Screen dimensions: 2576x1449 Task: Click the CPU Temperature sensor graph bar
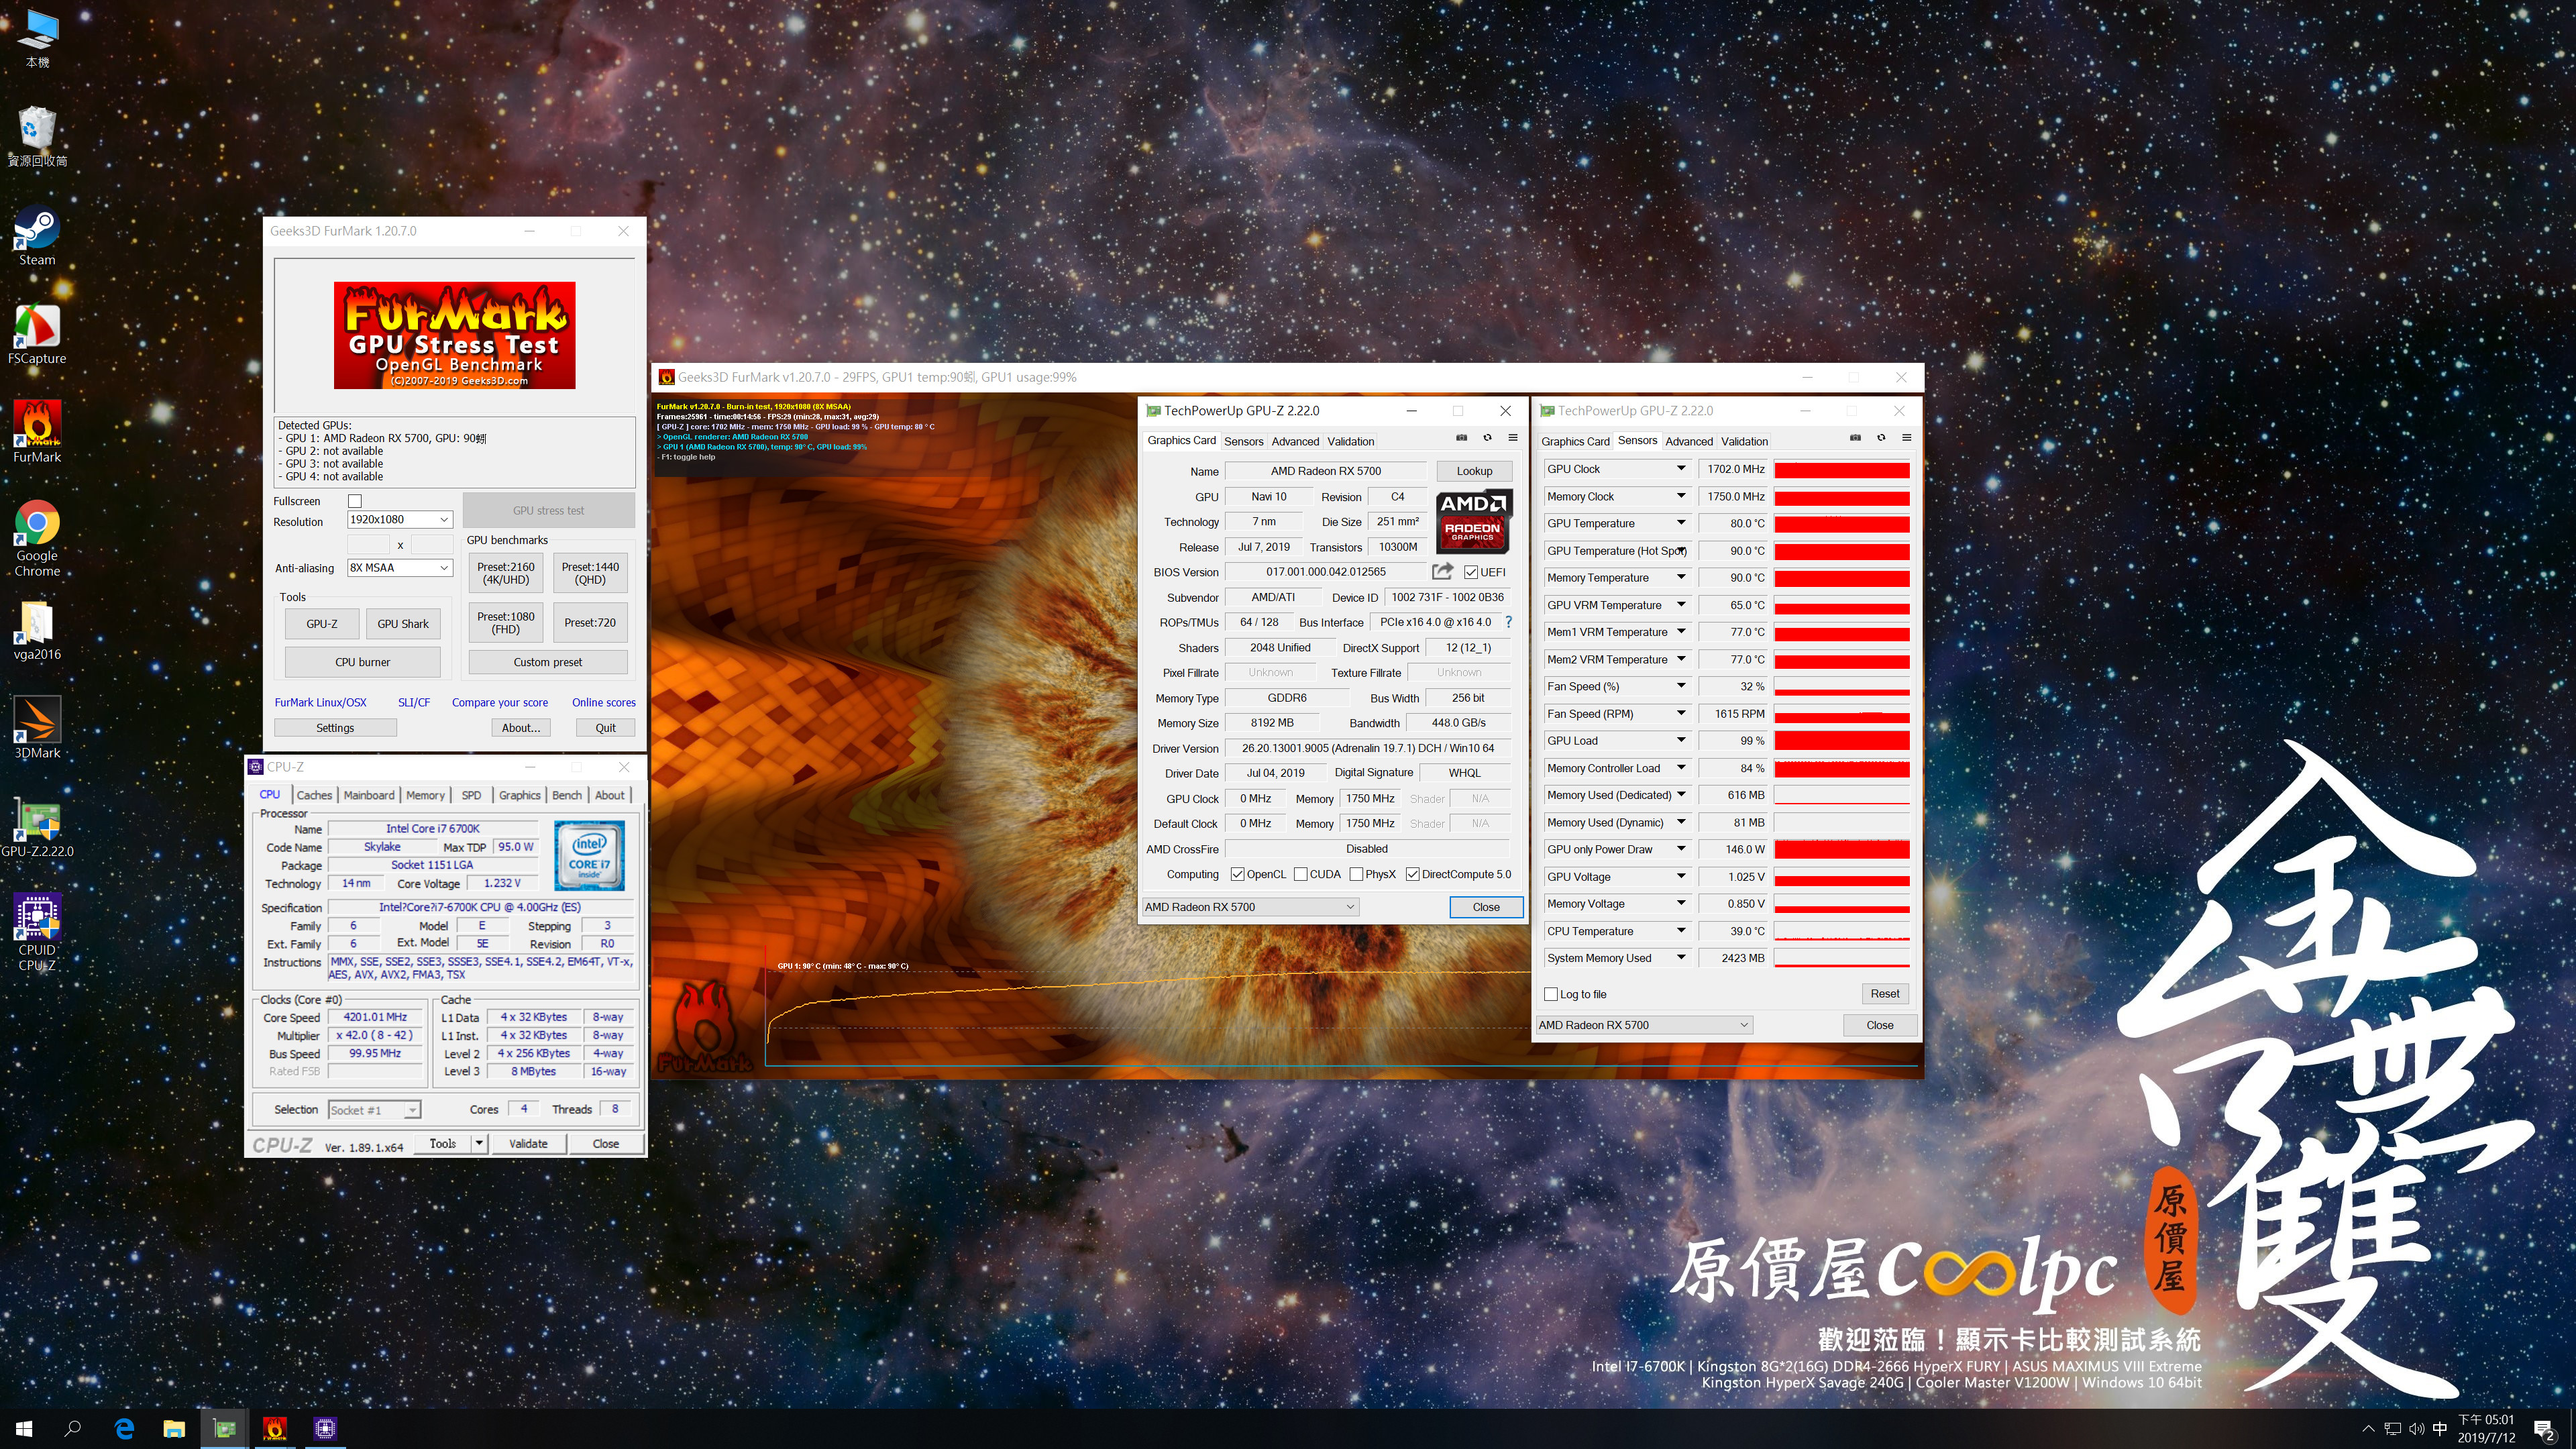1842,931
